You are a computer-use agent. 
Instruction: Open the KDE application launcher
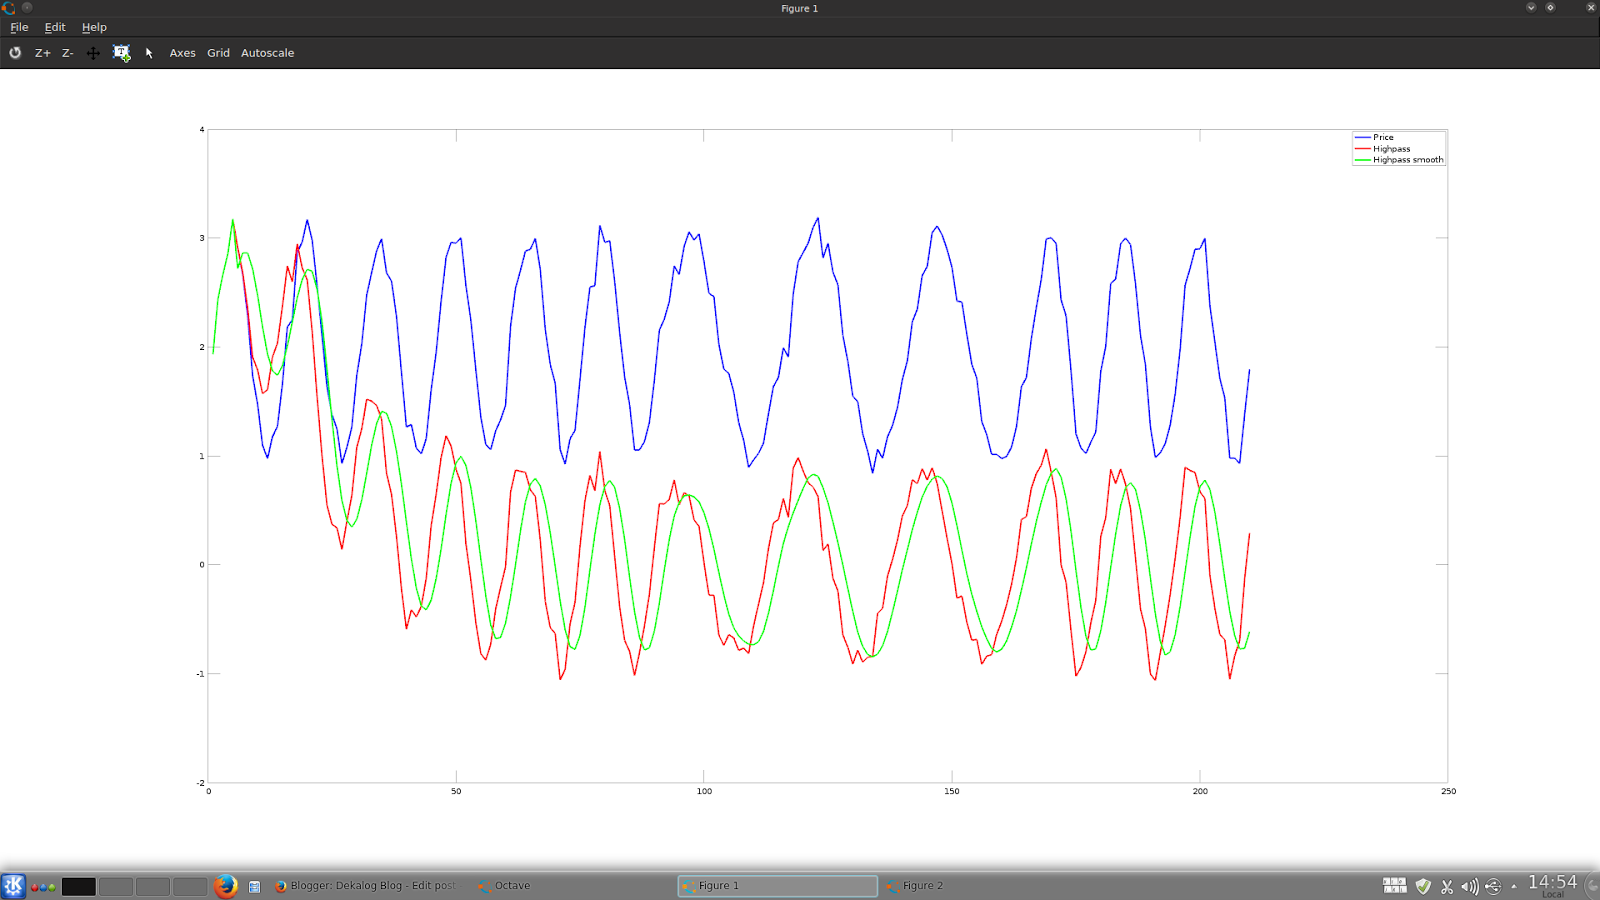click(x=14, y=885)
